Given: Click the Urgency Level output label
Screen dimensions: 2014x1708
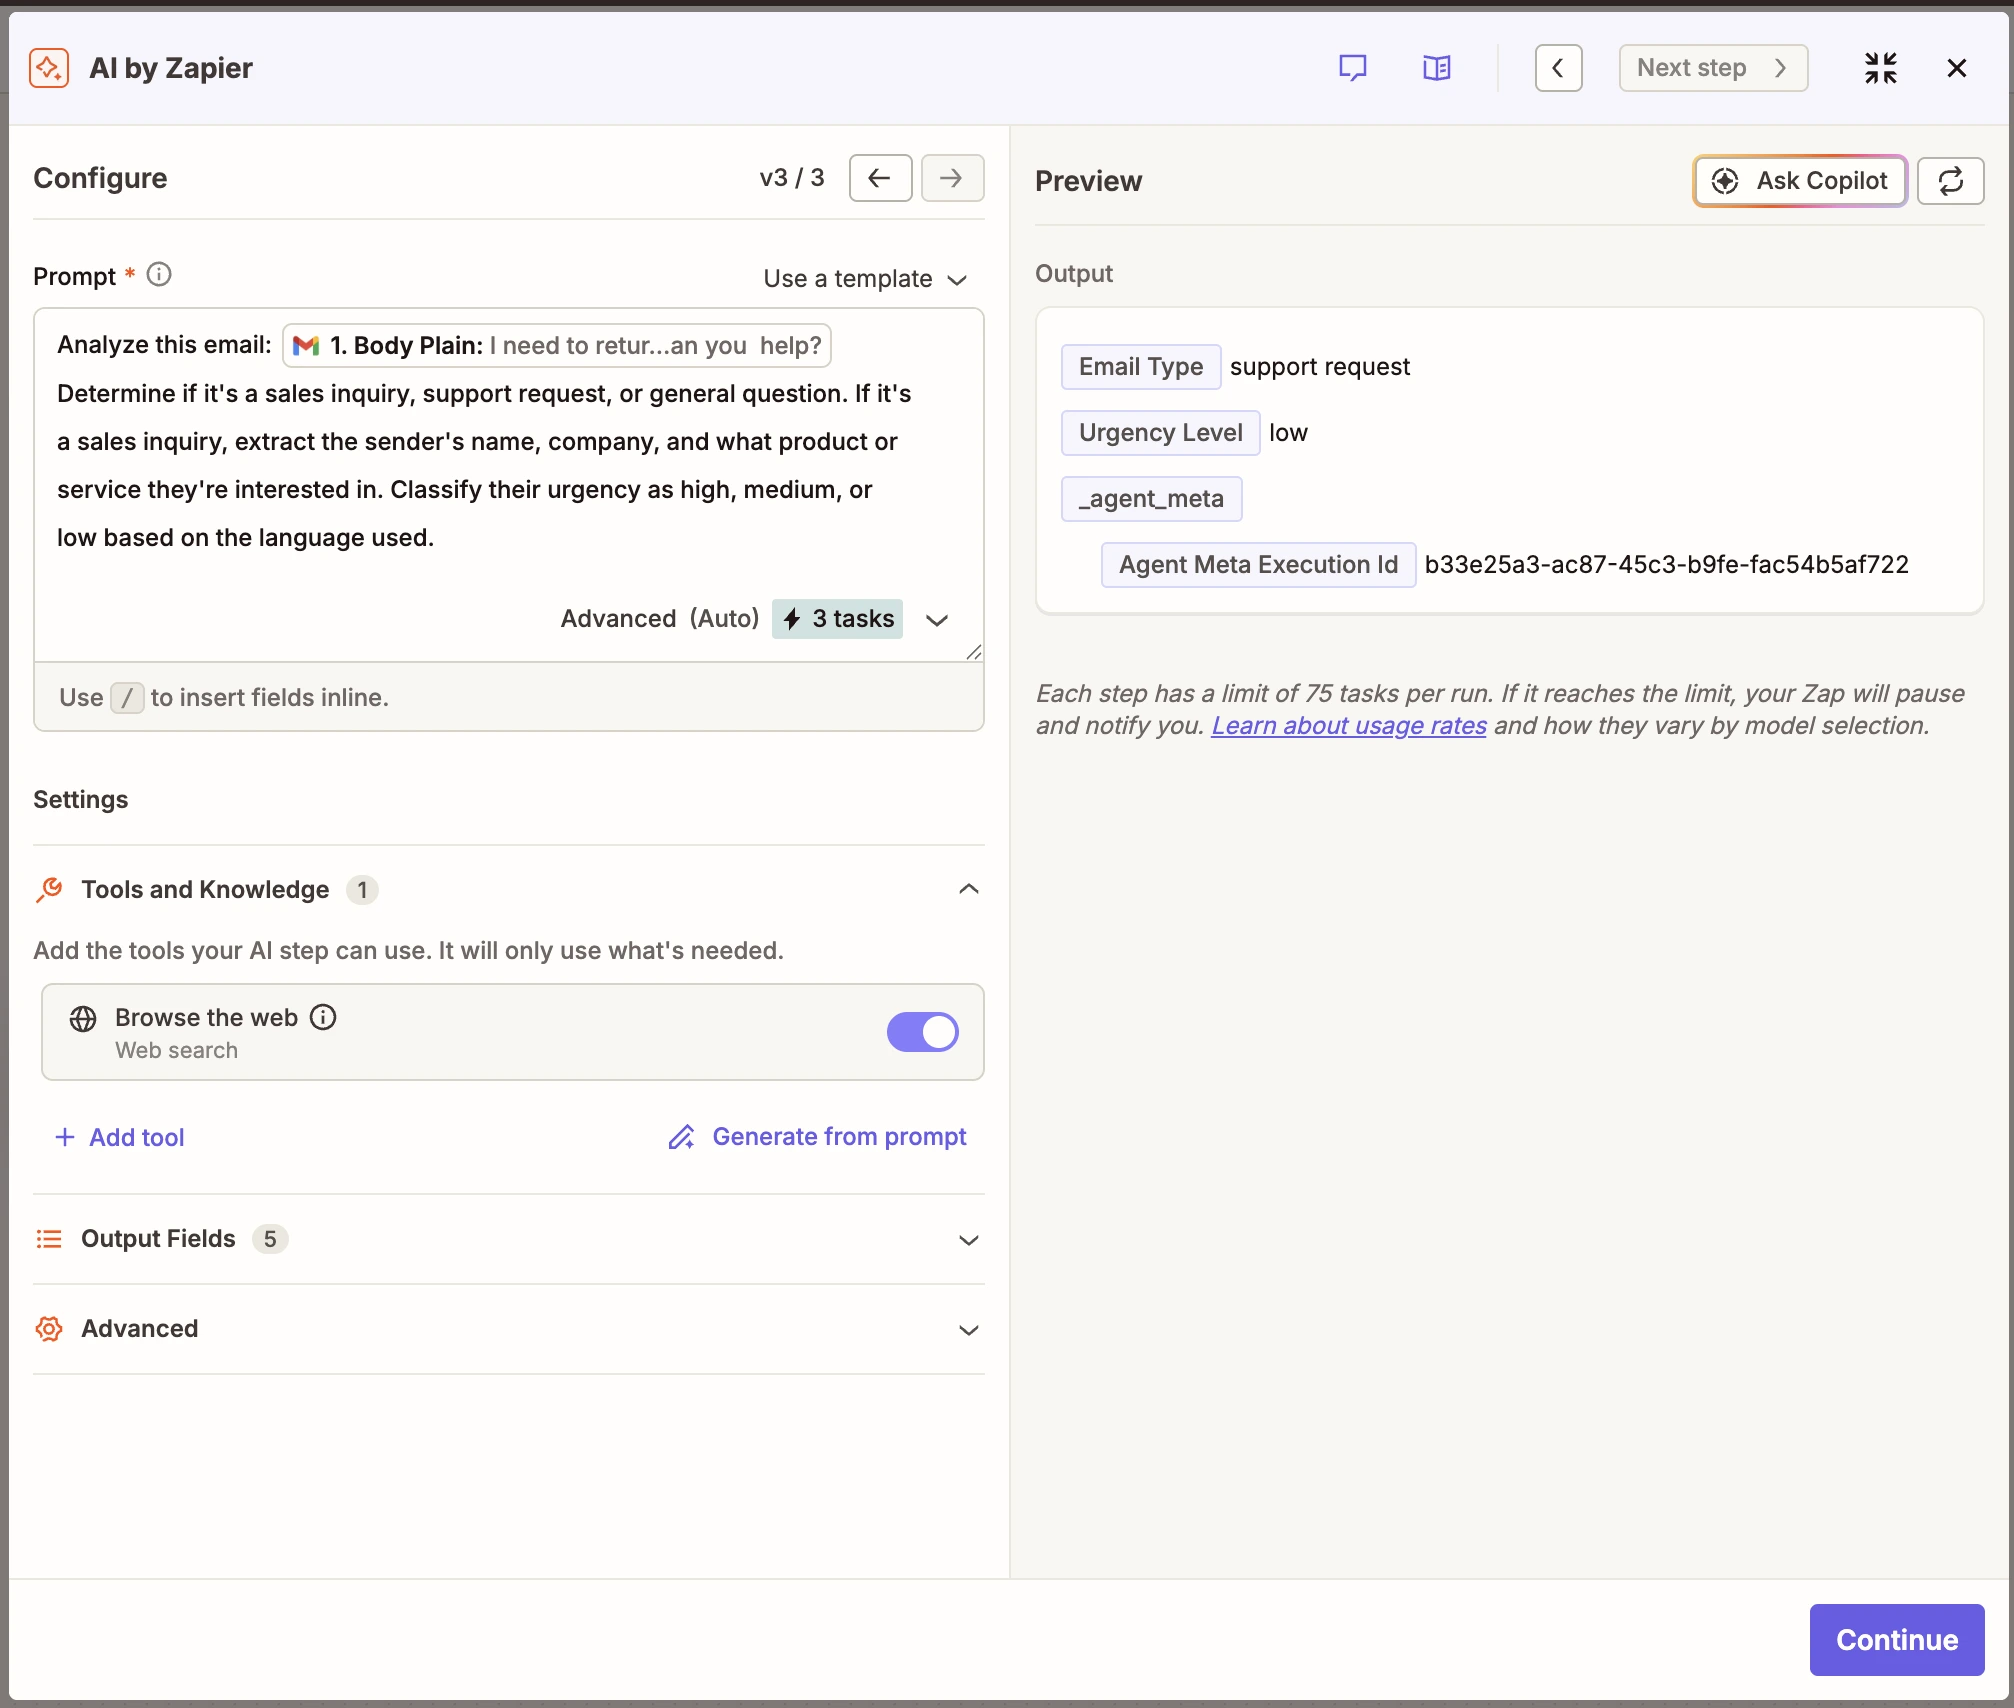Looking at the screenshot, I should [x=1160, y=433].
